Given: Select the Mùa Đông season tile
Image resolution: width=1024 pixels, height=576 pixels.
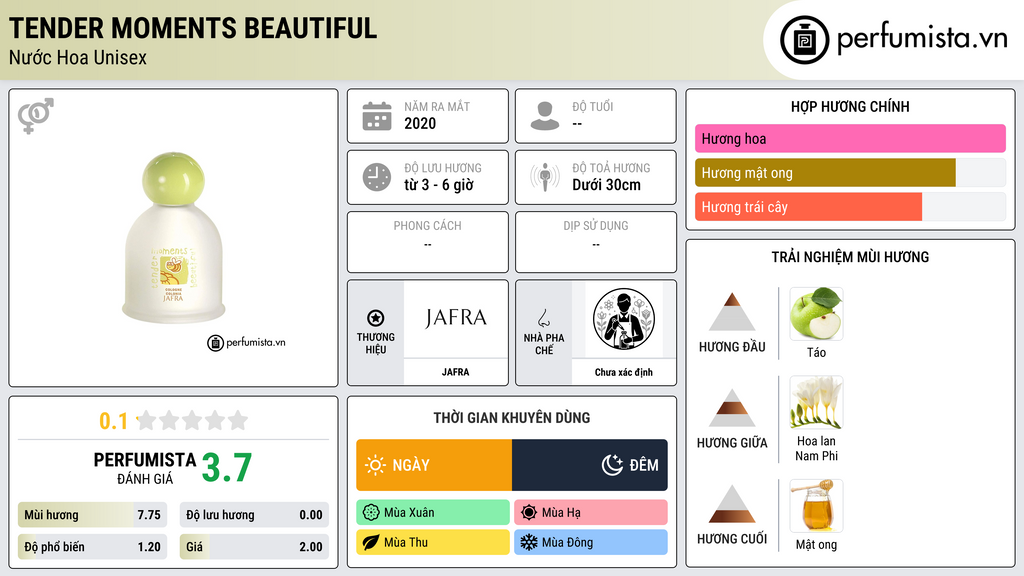Looking at the screenshot, I should click(x=591, y=542).
